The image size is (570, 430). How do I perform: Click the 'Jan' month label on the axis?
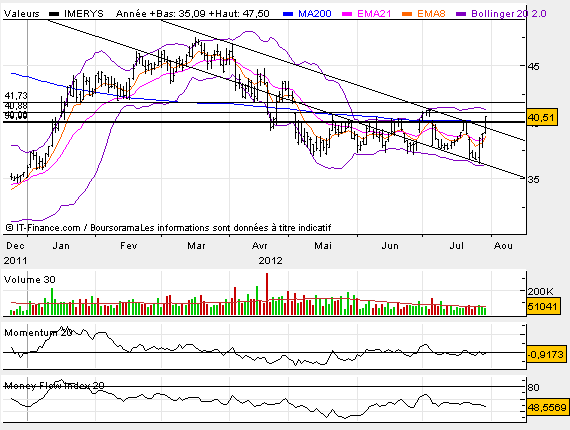click(61, 246)
